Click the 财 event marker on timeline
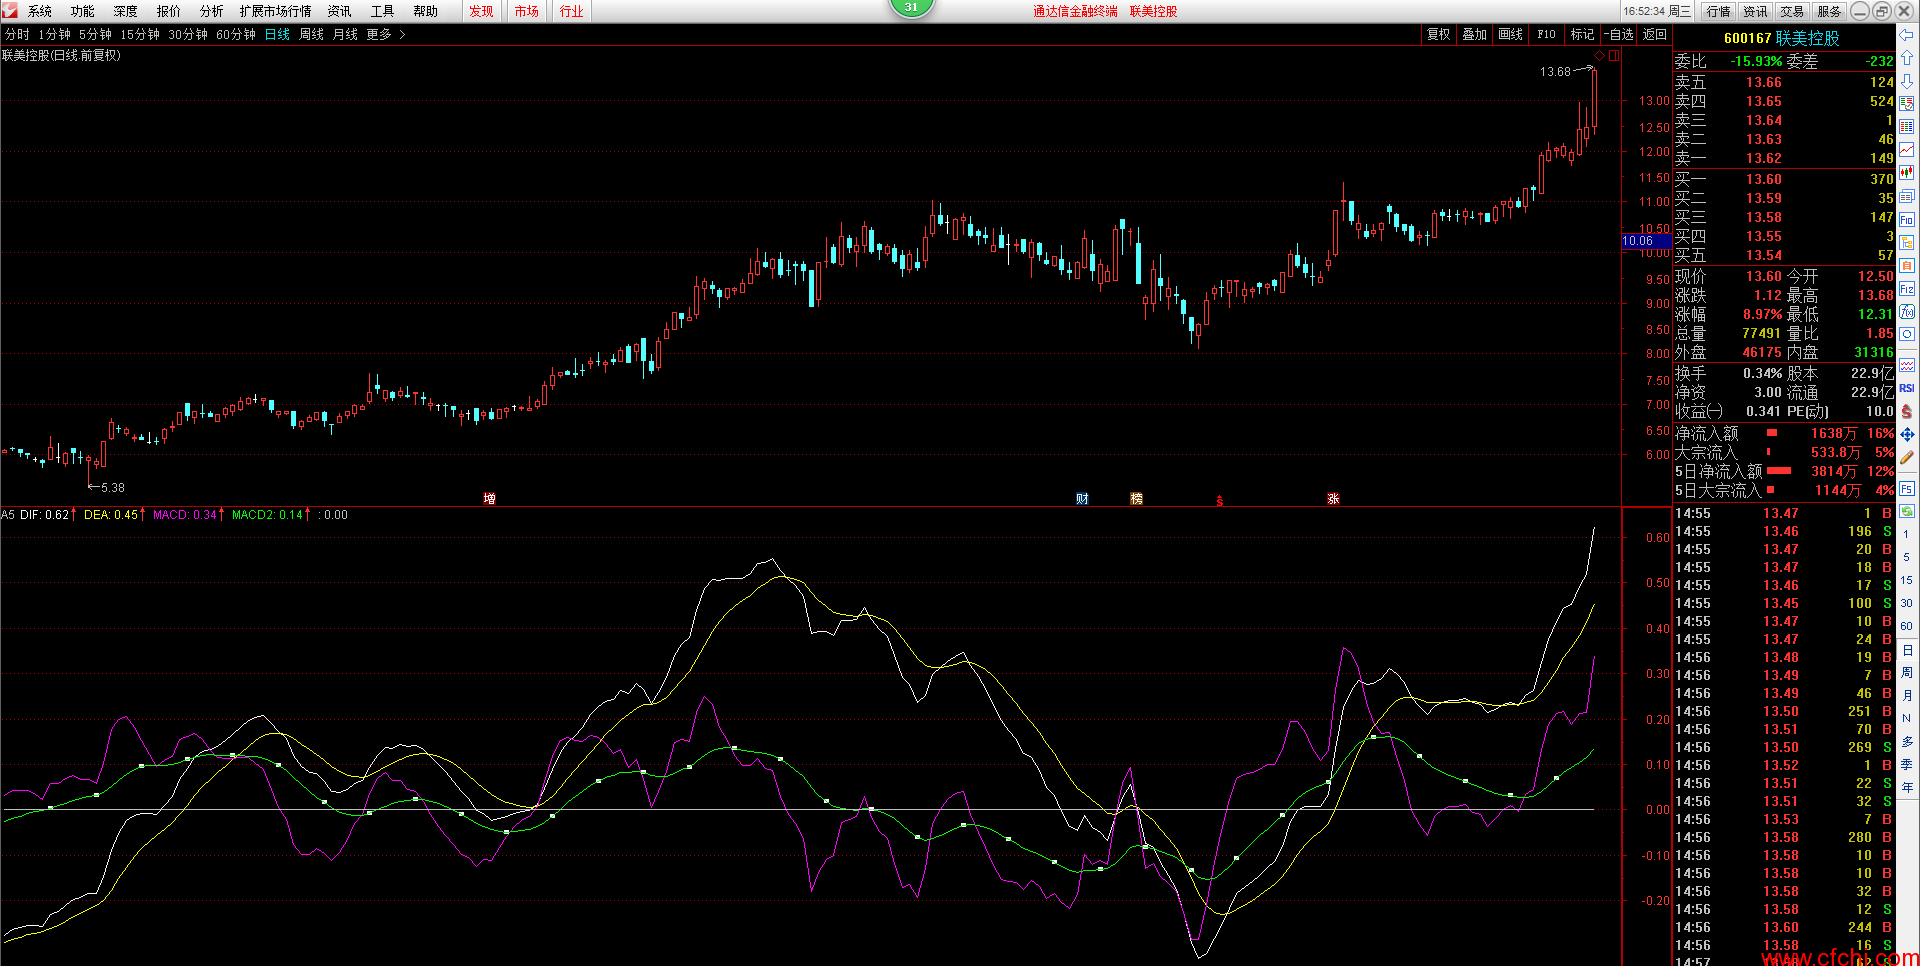The width and height of the screenshot is (1920, 966). [x=1082, y=498]
